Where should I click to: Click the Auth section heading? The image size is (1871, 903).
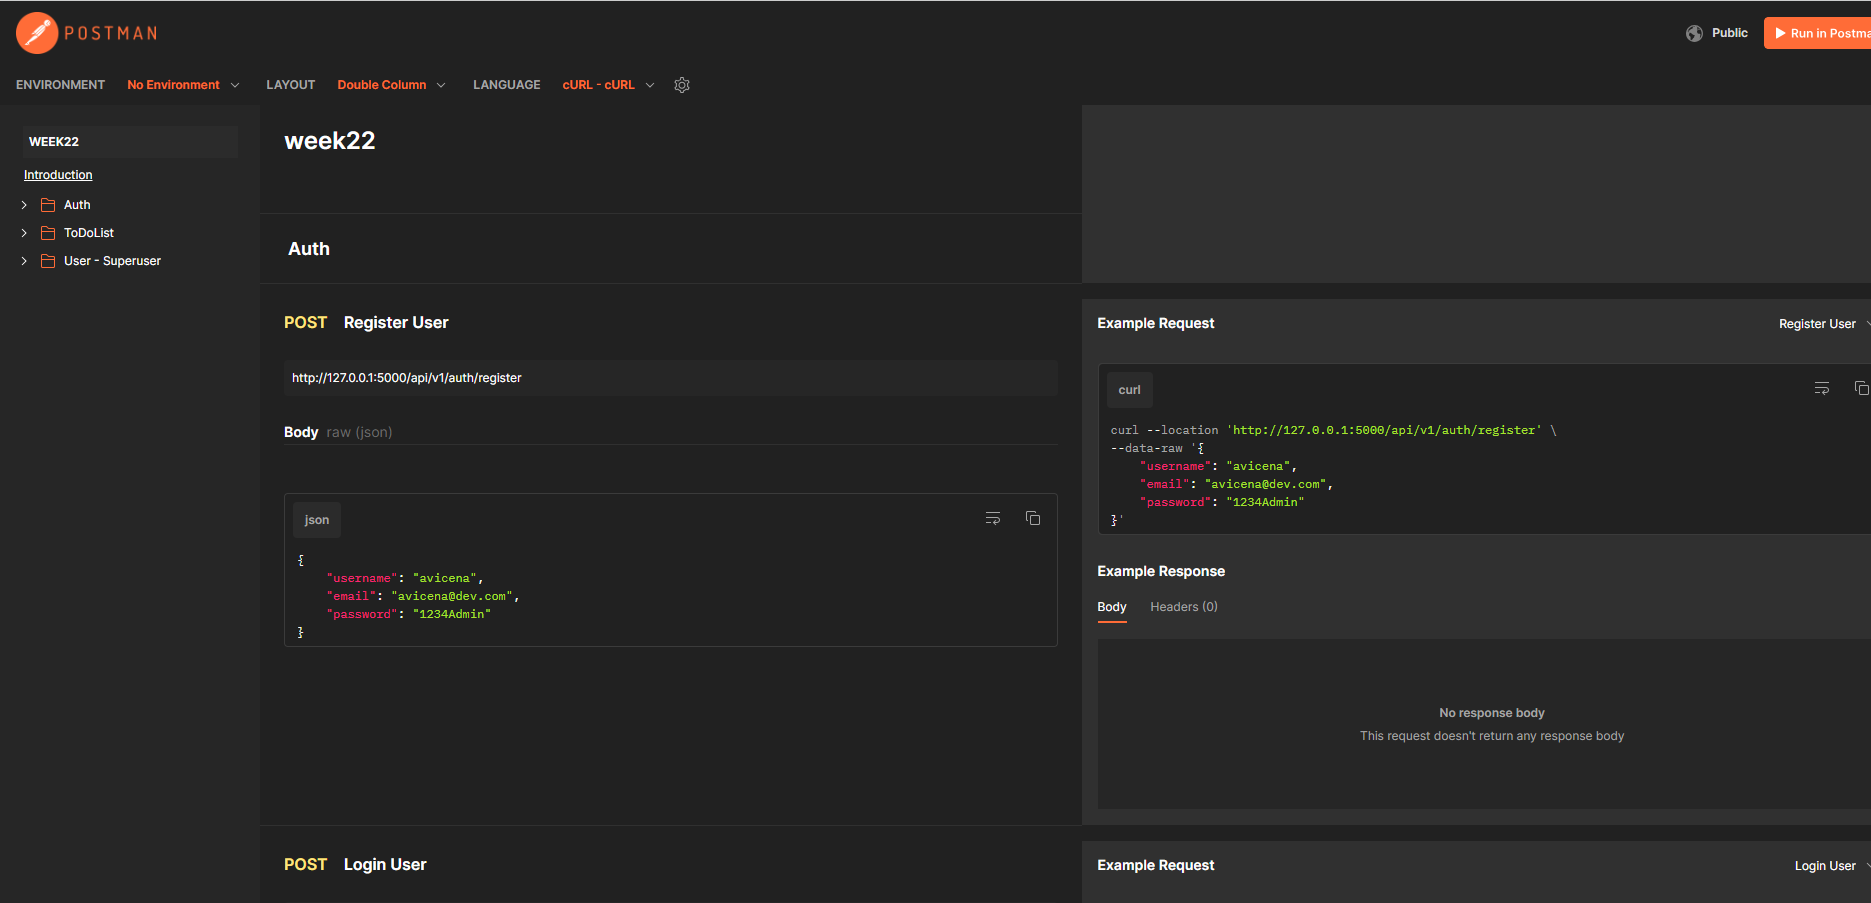(309, 249)
